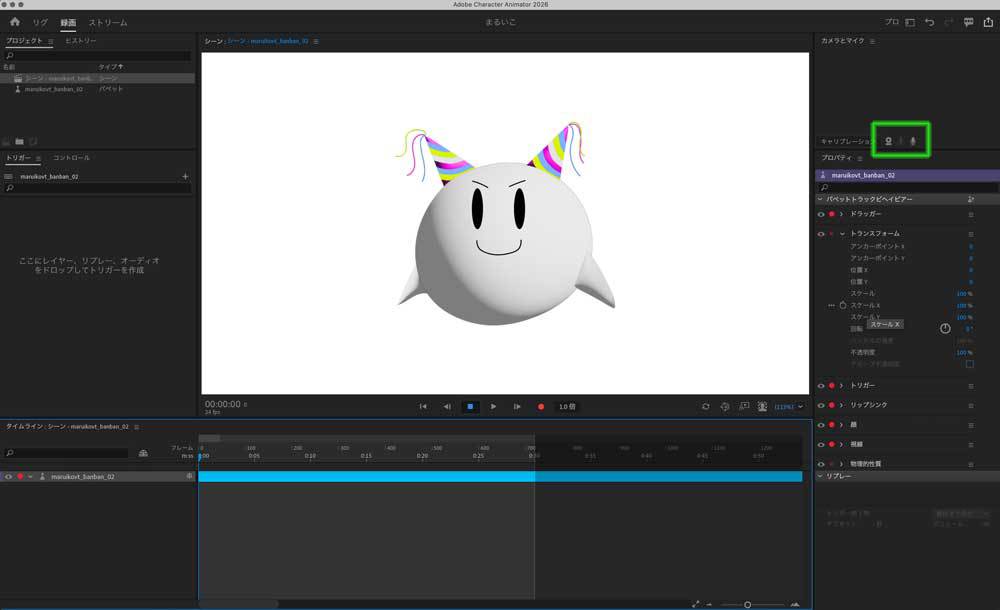The width and height of the screenshot is (1000, 610).
Task: Click the camera calibration icon
Action: click(x=888, y=140)
